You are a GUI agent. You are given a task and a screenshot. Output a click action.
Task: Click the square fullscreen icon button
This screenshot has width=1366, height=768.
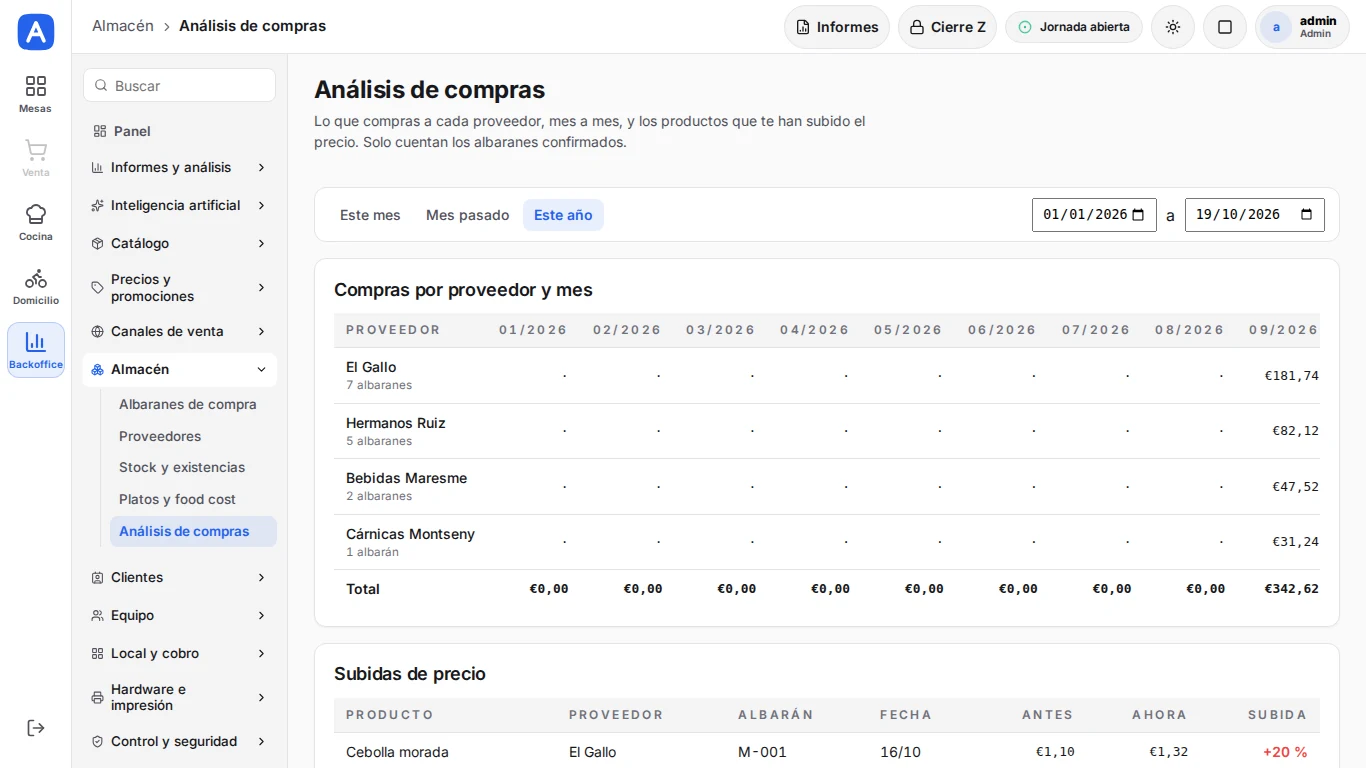(1225, 27)
